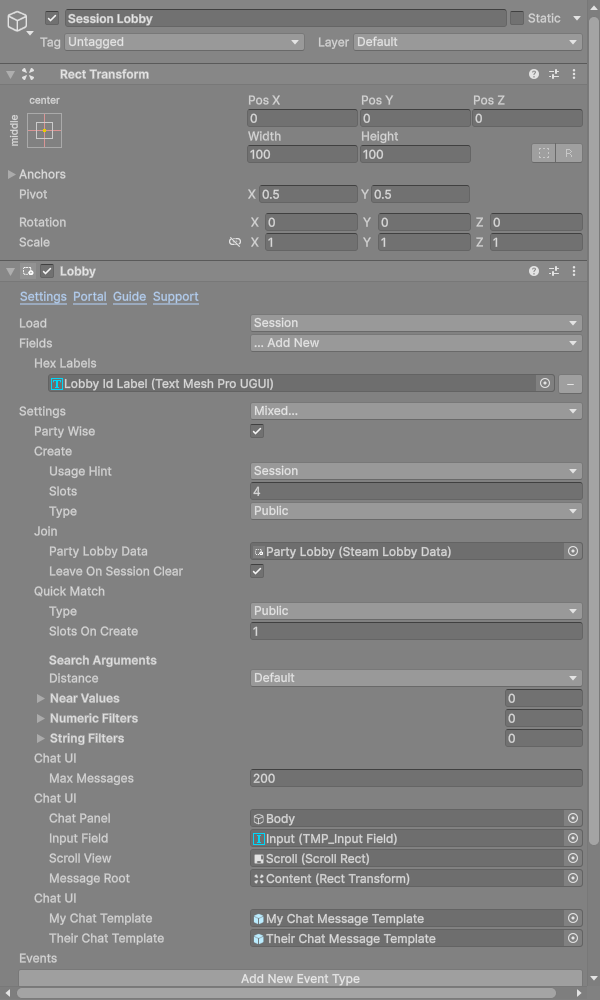The width and height of the screenshot is (600, 1000).
Task: Open the Distance dropdown
Action: [x=416, y=678]
